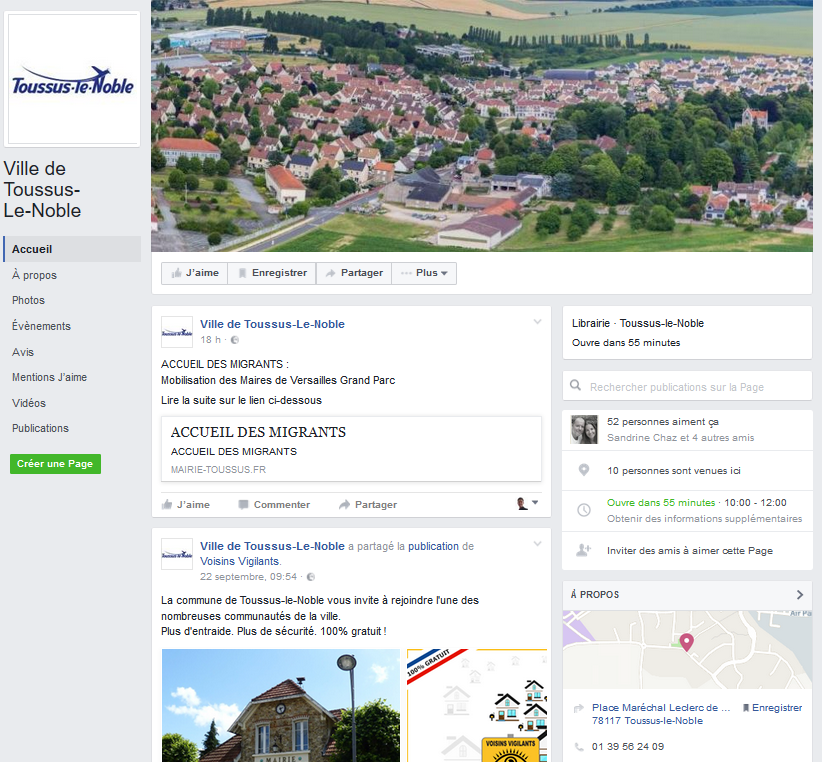Click the Rechercher publications sur la Page field
Screen dimensions: 822x762
click(x=687, y=387)
